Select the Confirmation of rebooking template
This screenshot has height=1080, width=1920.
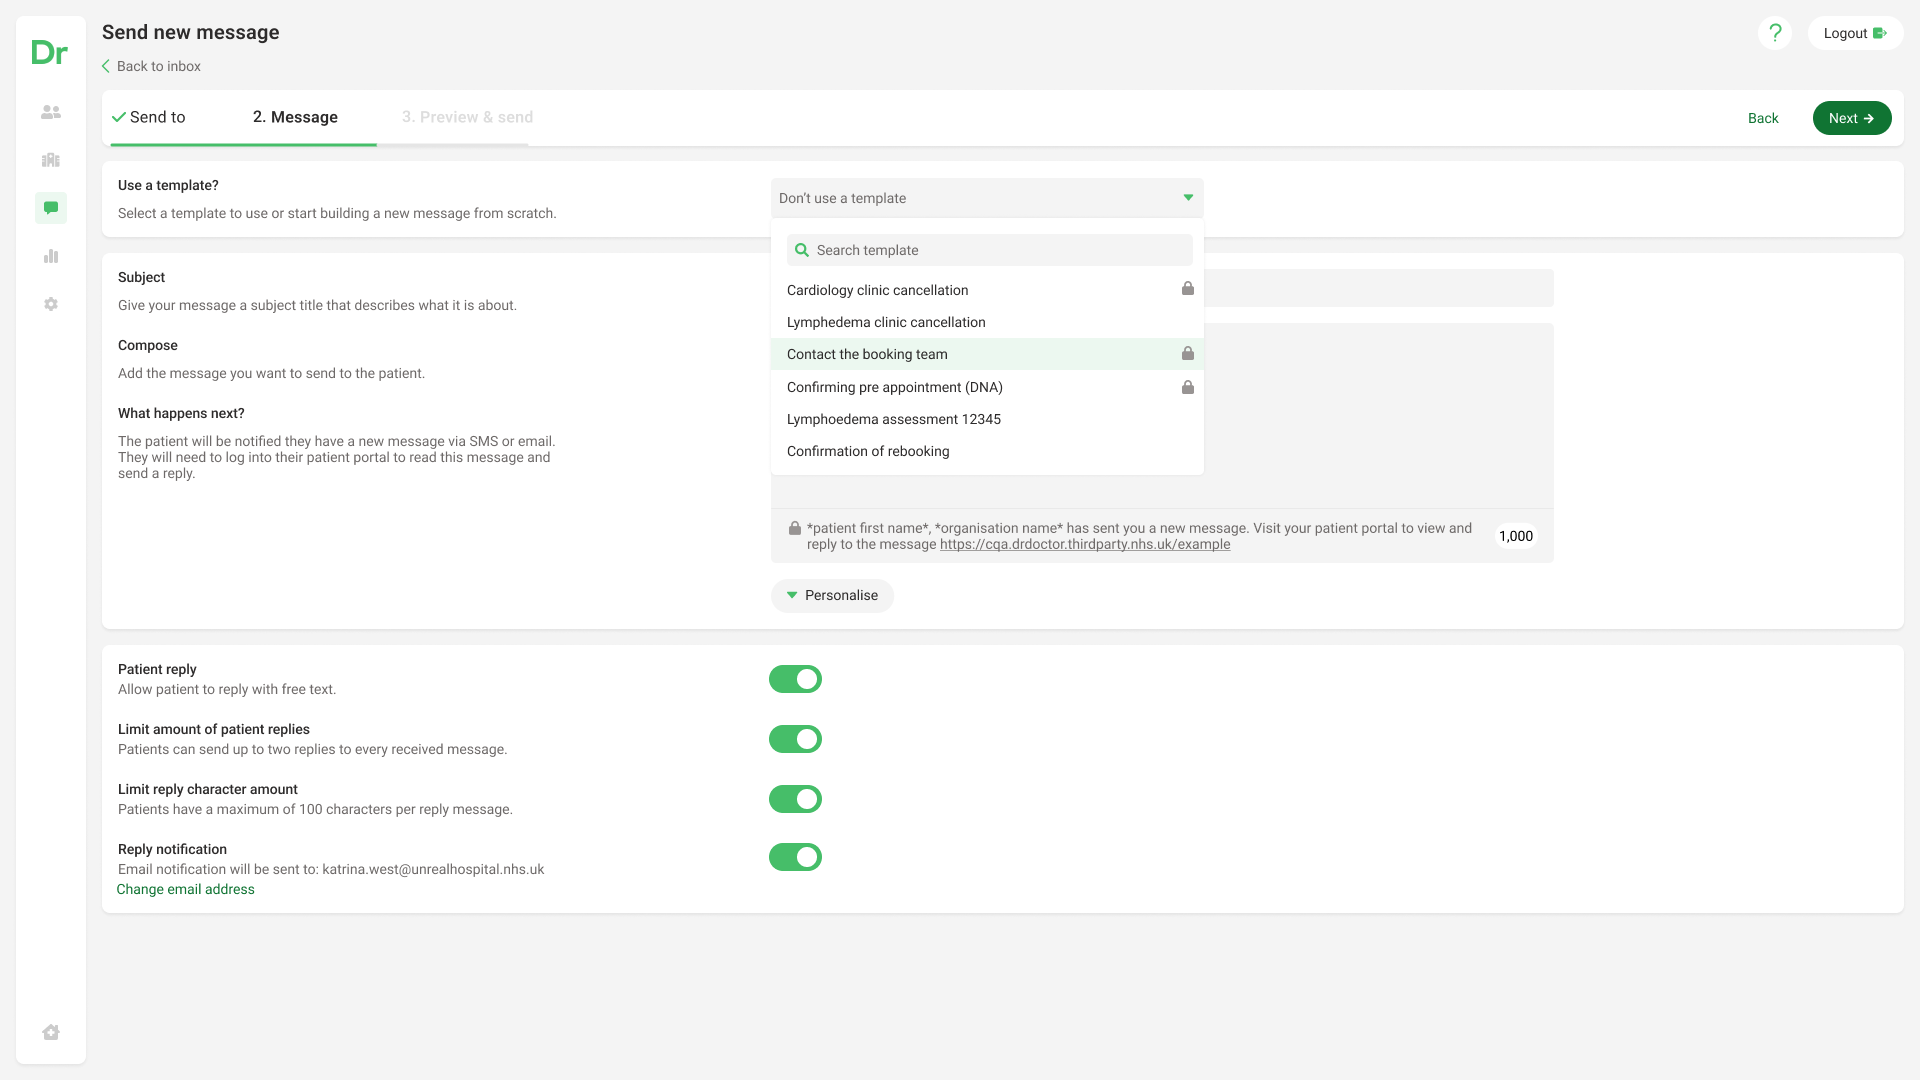(868, 451)
